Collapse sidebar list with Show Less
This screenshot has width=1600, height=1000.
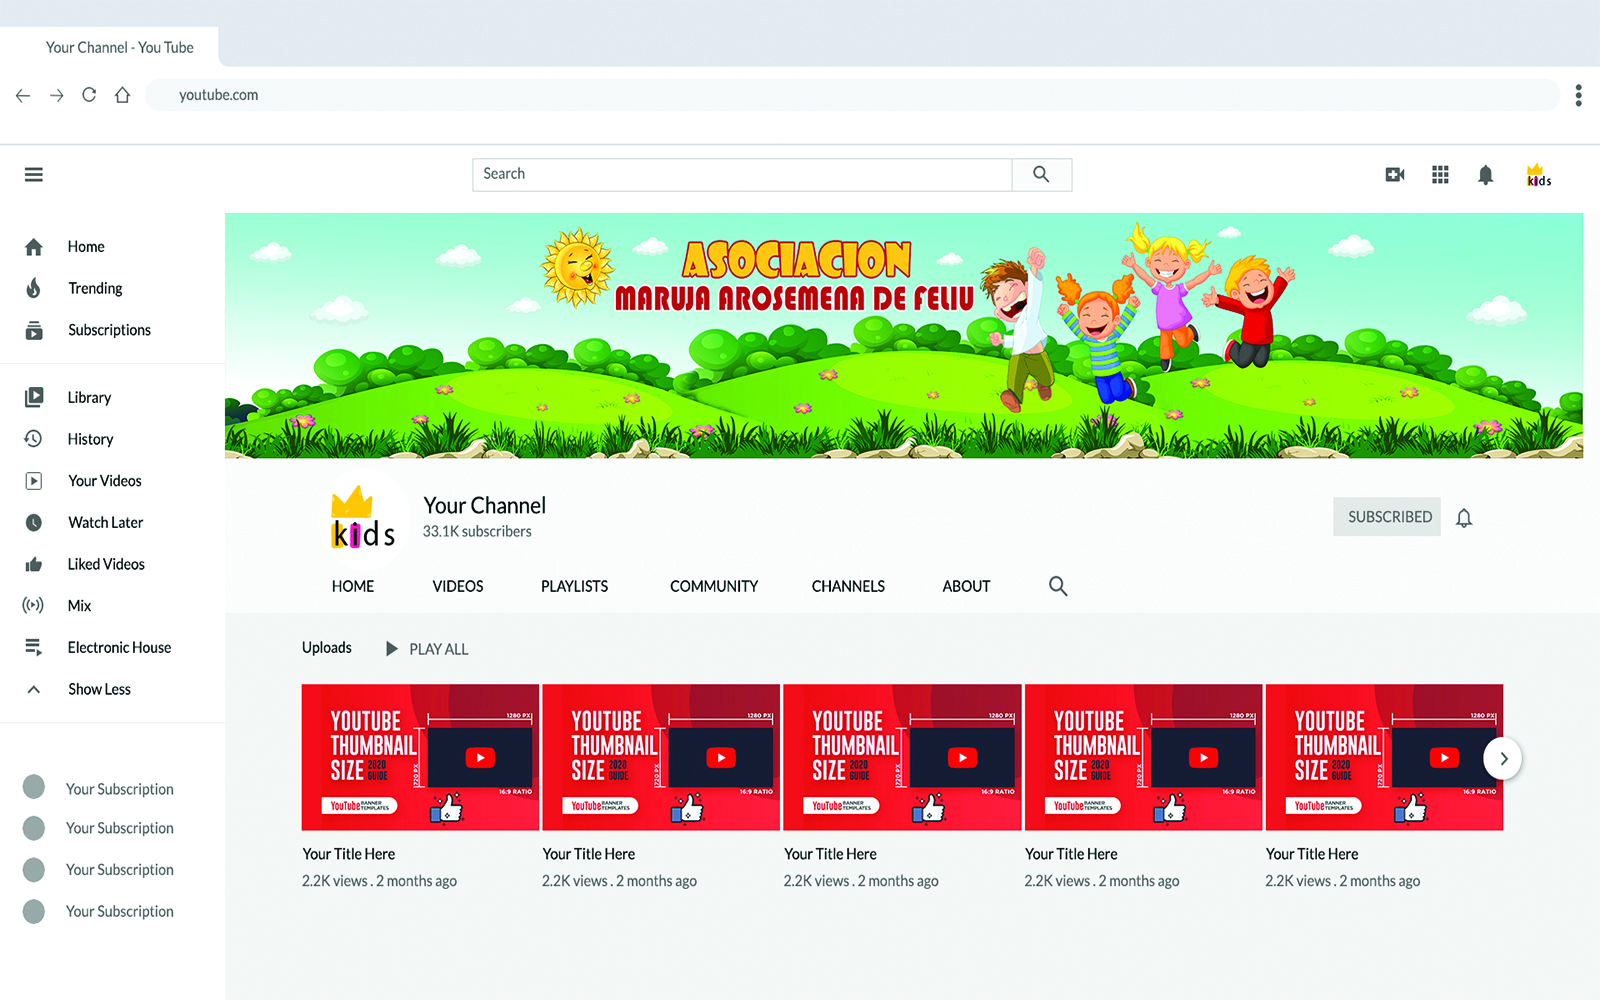(x=99, y=689)
